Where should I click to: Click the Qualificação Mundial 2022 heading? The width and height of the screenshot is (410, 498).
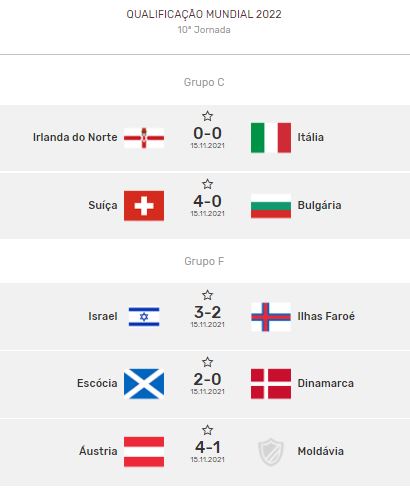204,14
